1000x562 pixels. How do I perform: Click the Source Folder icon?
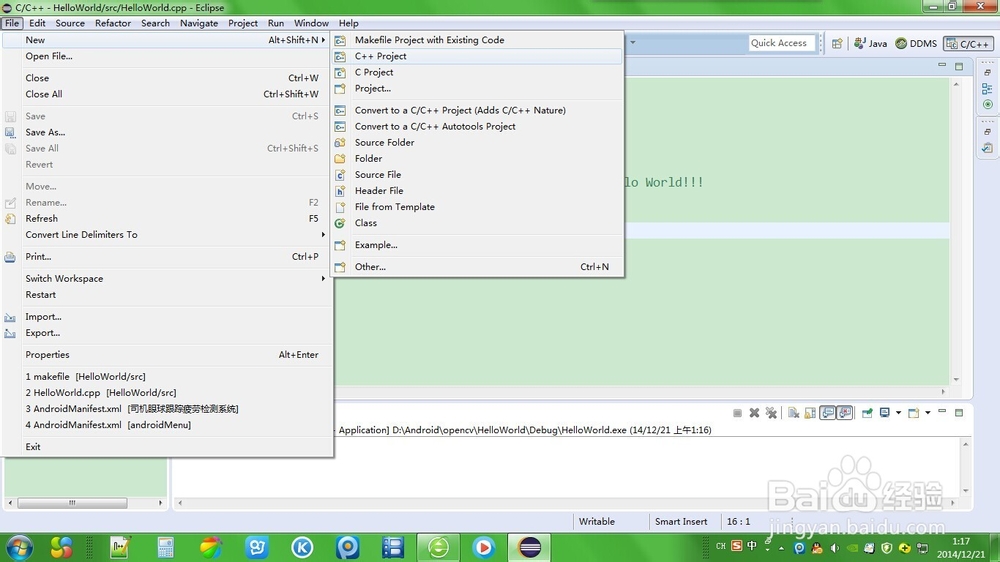[x=341, y=142]
